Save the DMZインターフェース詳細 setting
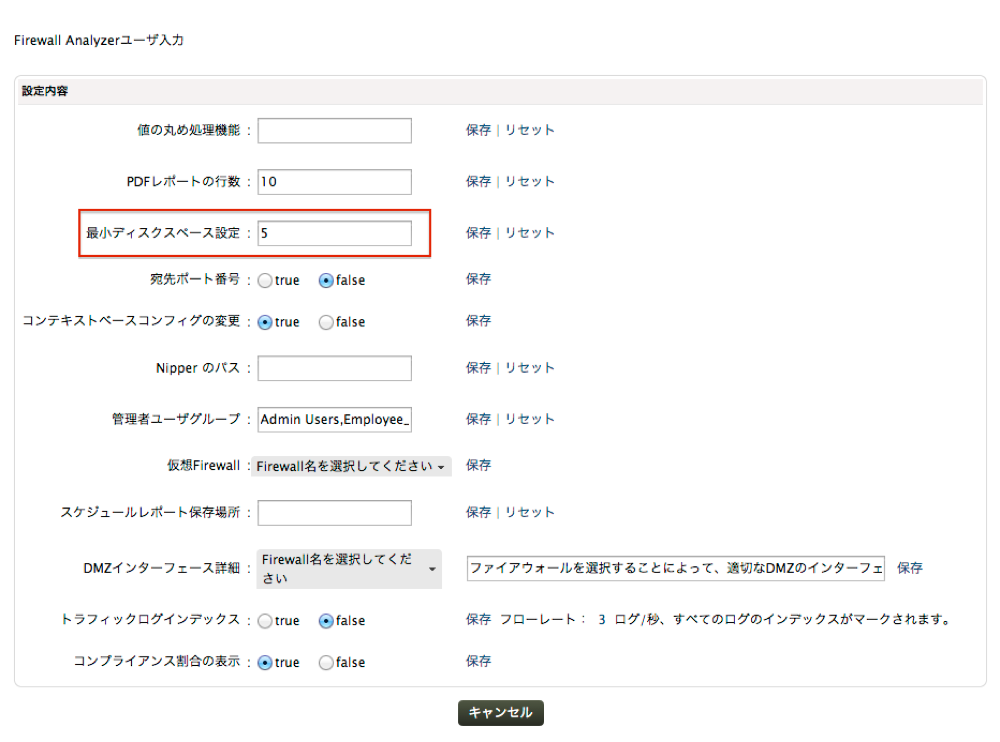Viewport: 1000px width, 742px height. (x=909, y=568)
